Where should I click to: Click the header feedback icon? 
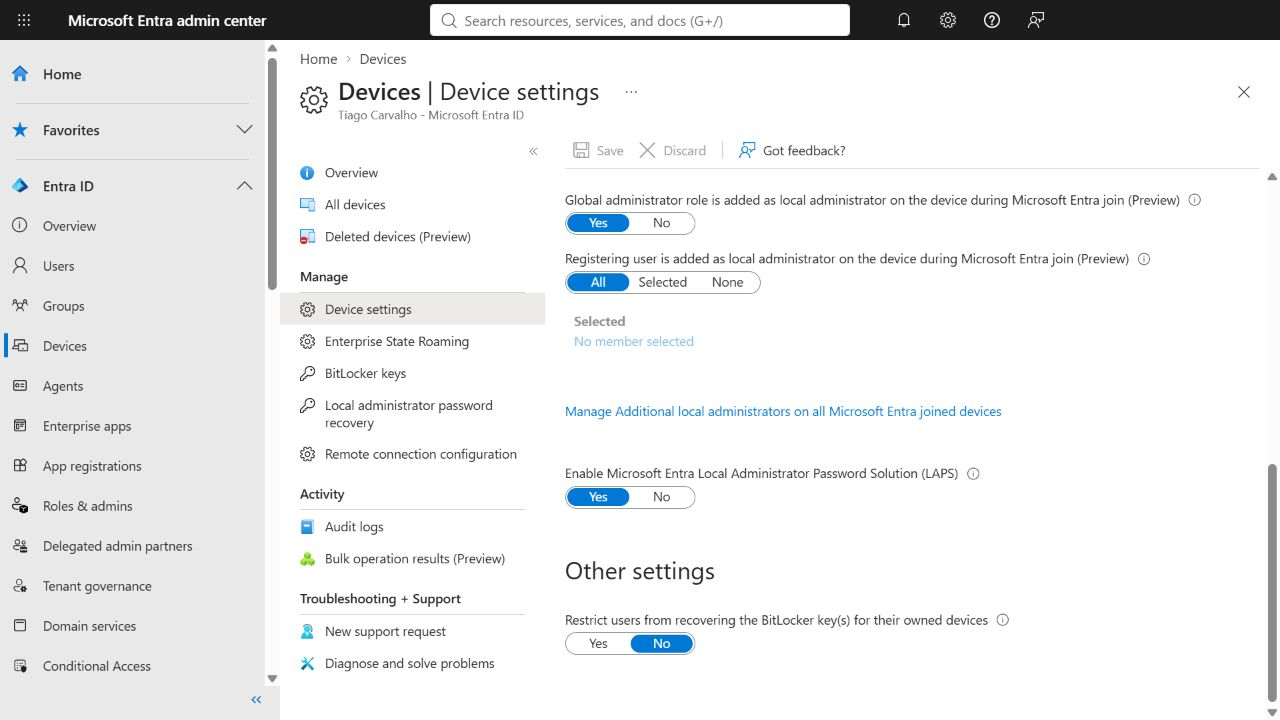1036,20
